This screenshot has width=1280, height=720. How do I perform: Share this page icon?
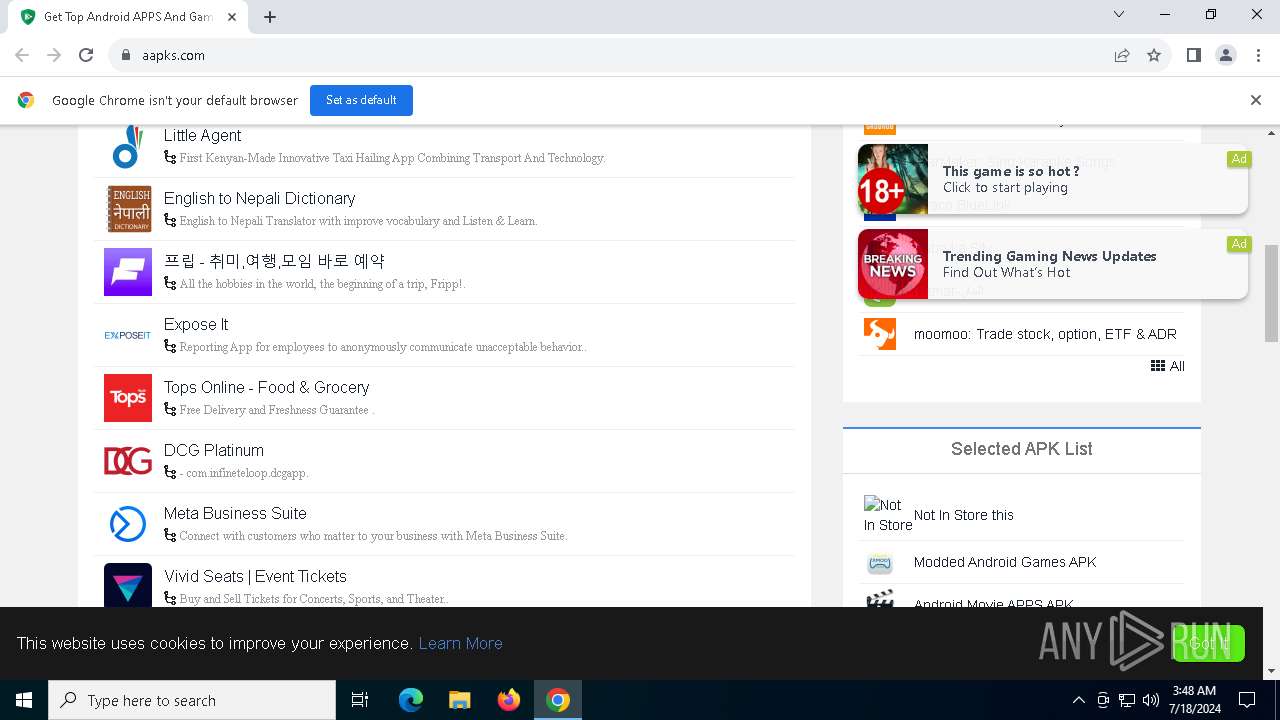click(1122, 55)
